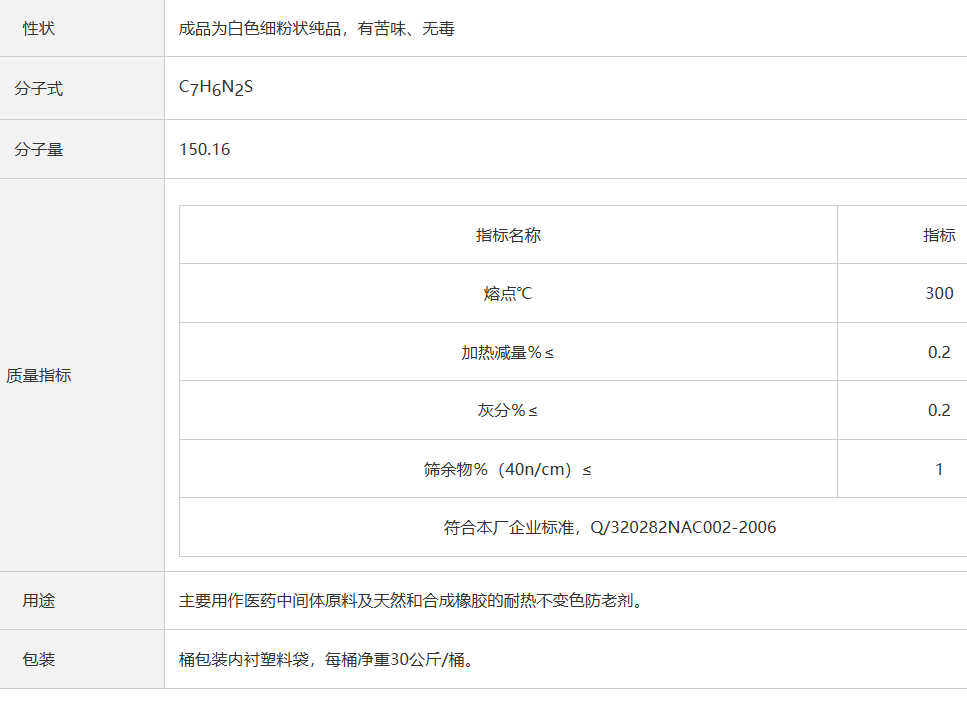Select the molecular weight value 150.16
967x708 pixels.
pos(205,150)
